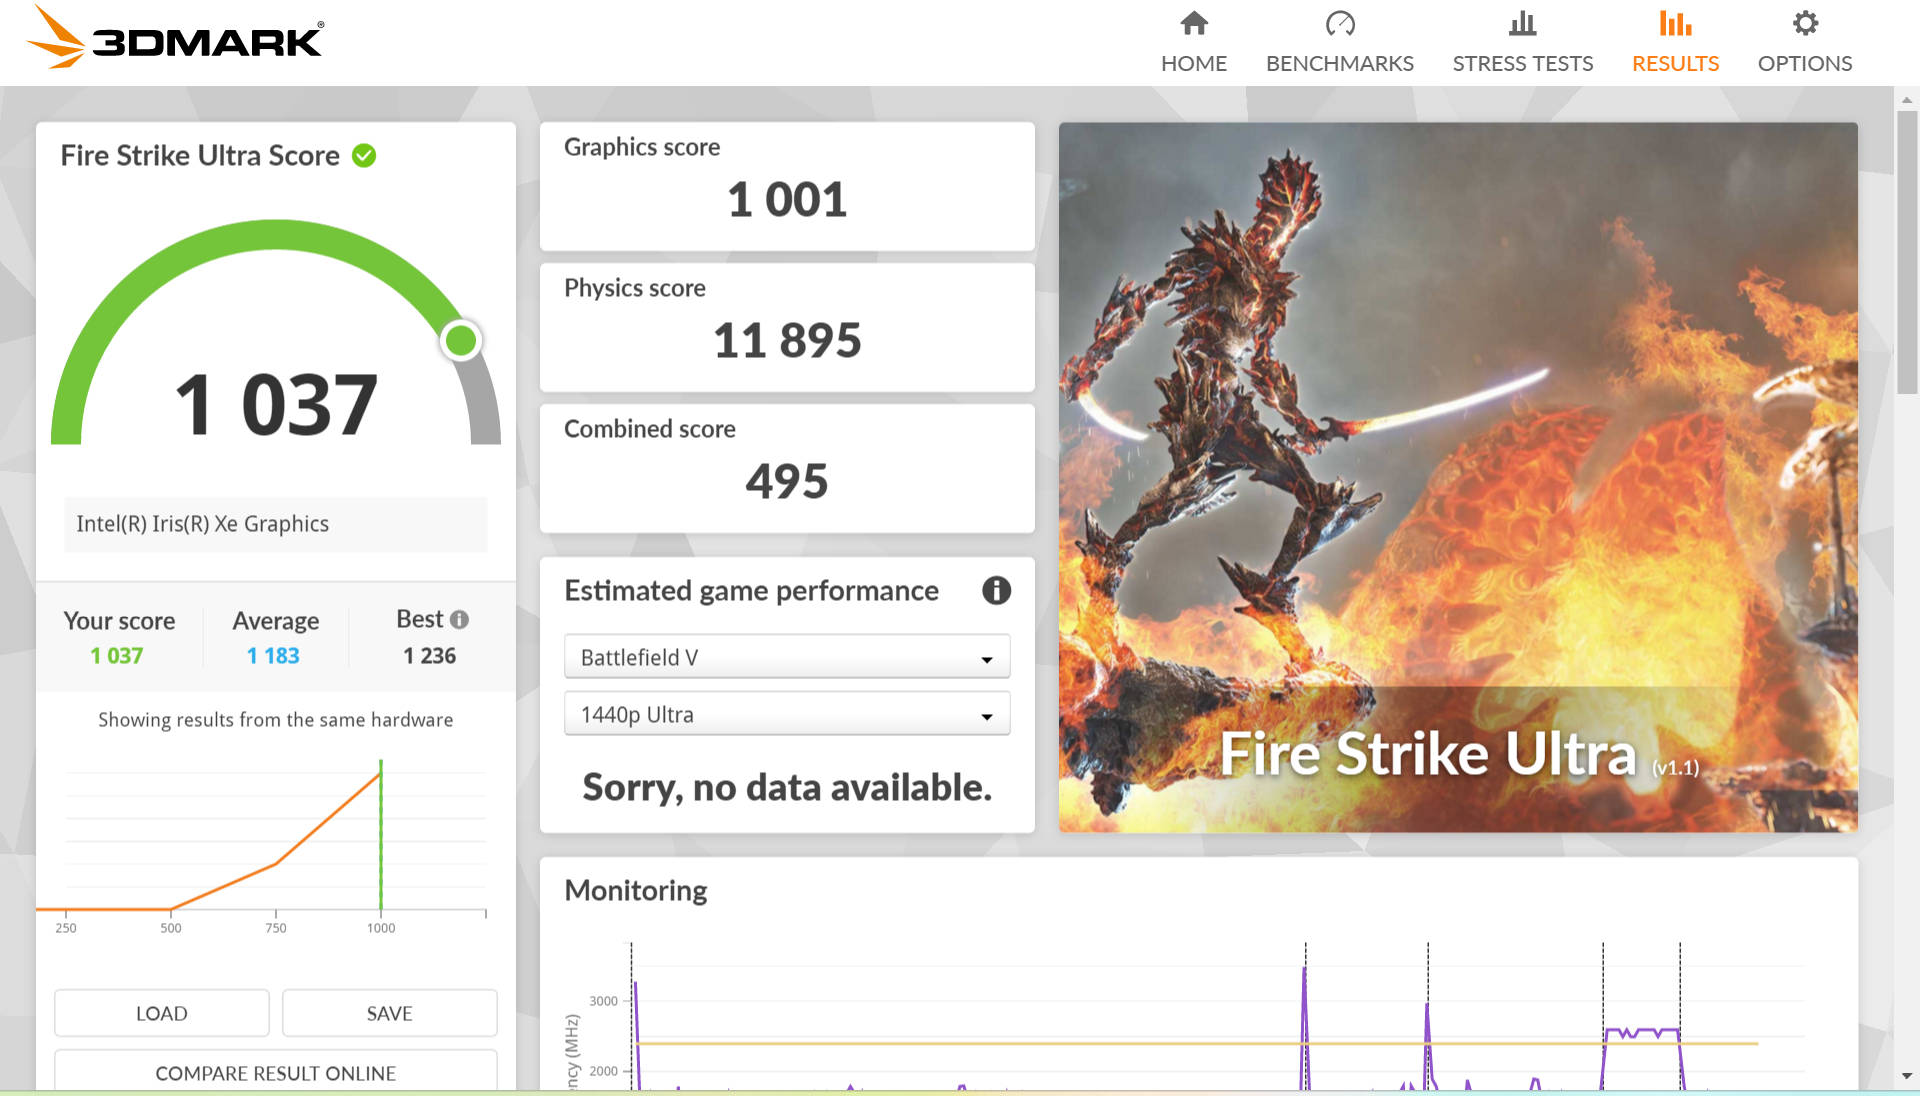
Task: Click the Stress Tests bar chart icon
Action: pyautogui.click(x=1522, y=23)
